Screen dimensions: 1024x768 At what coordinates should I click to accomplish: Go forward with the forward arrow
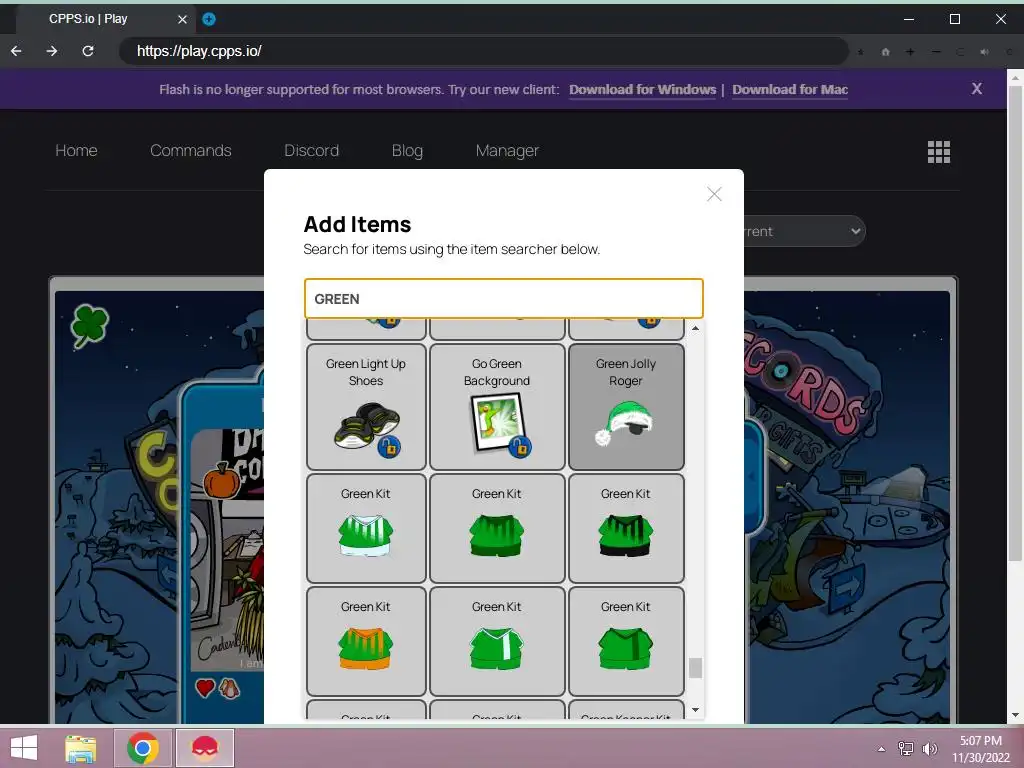click(x=52, y=51)
